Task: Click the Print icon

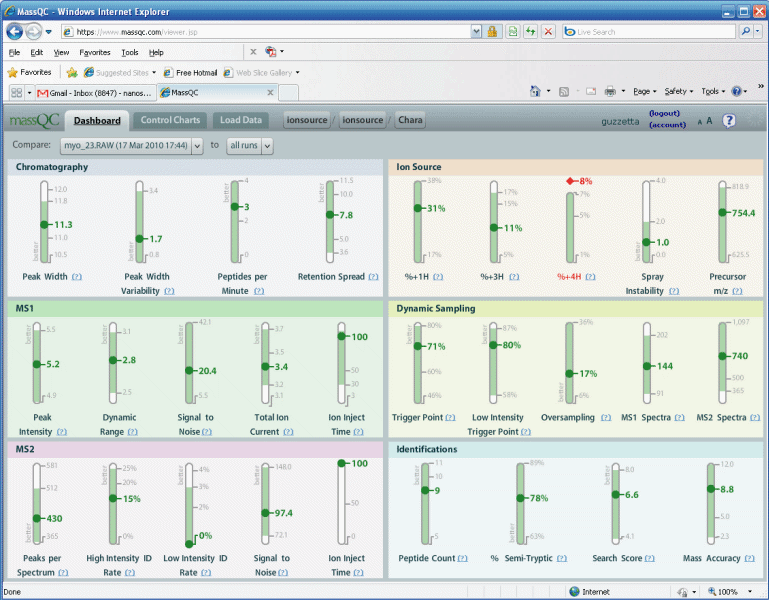Action: [x=610, y=91]
